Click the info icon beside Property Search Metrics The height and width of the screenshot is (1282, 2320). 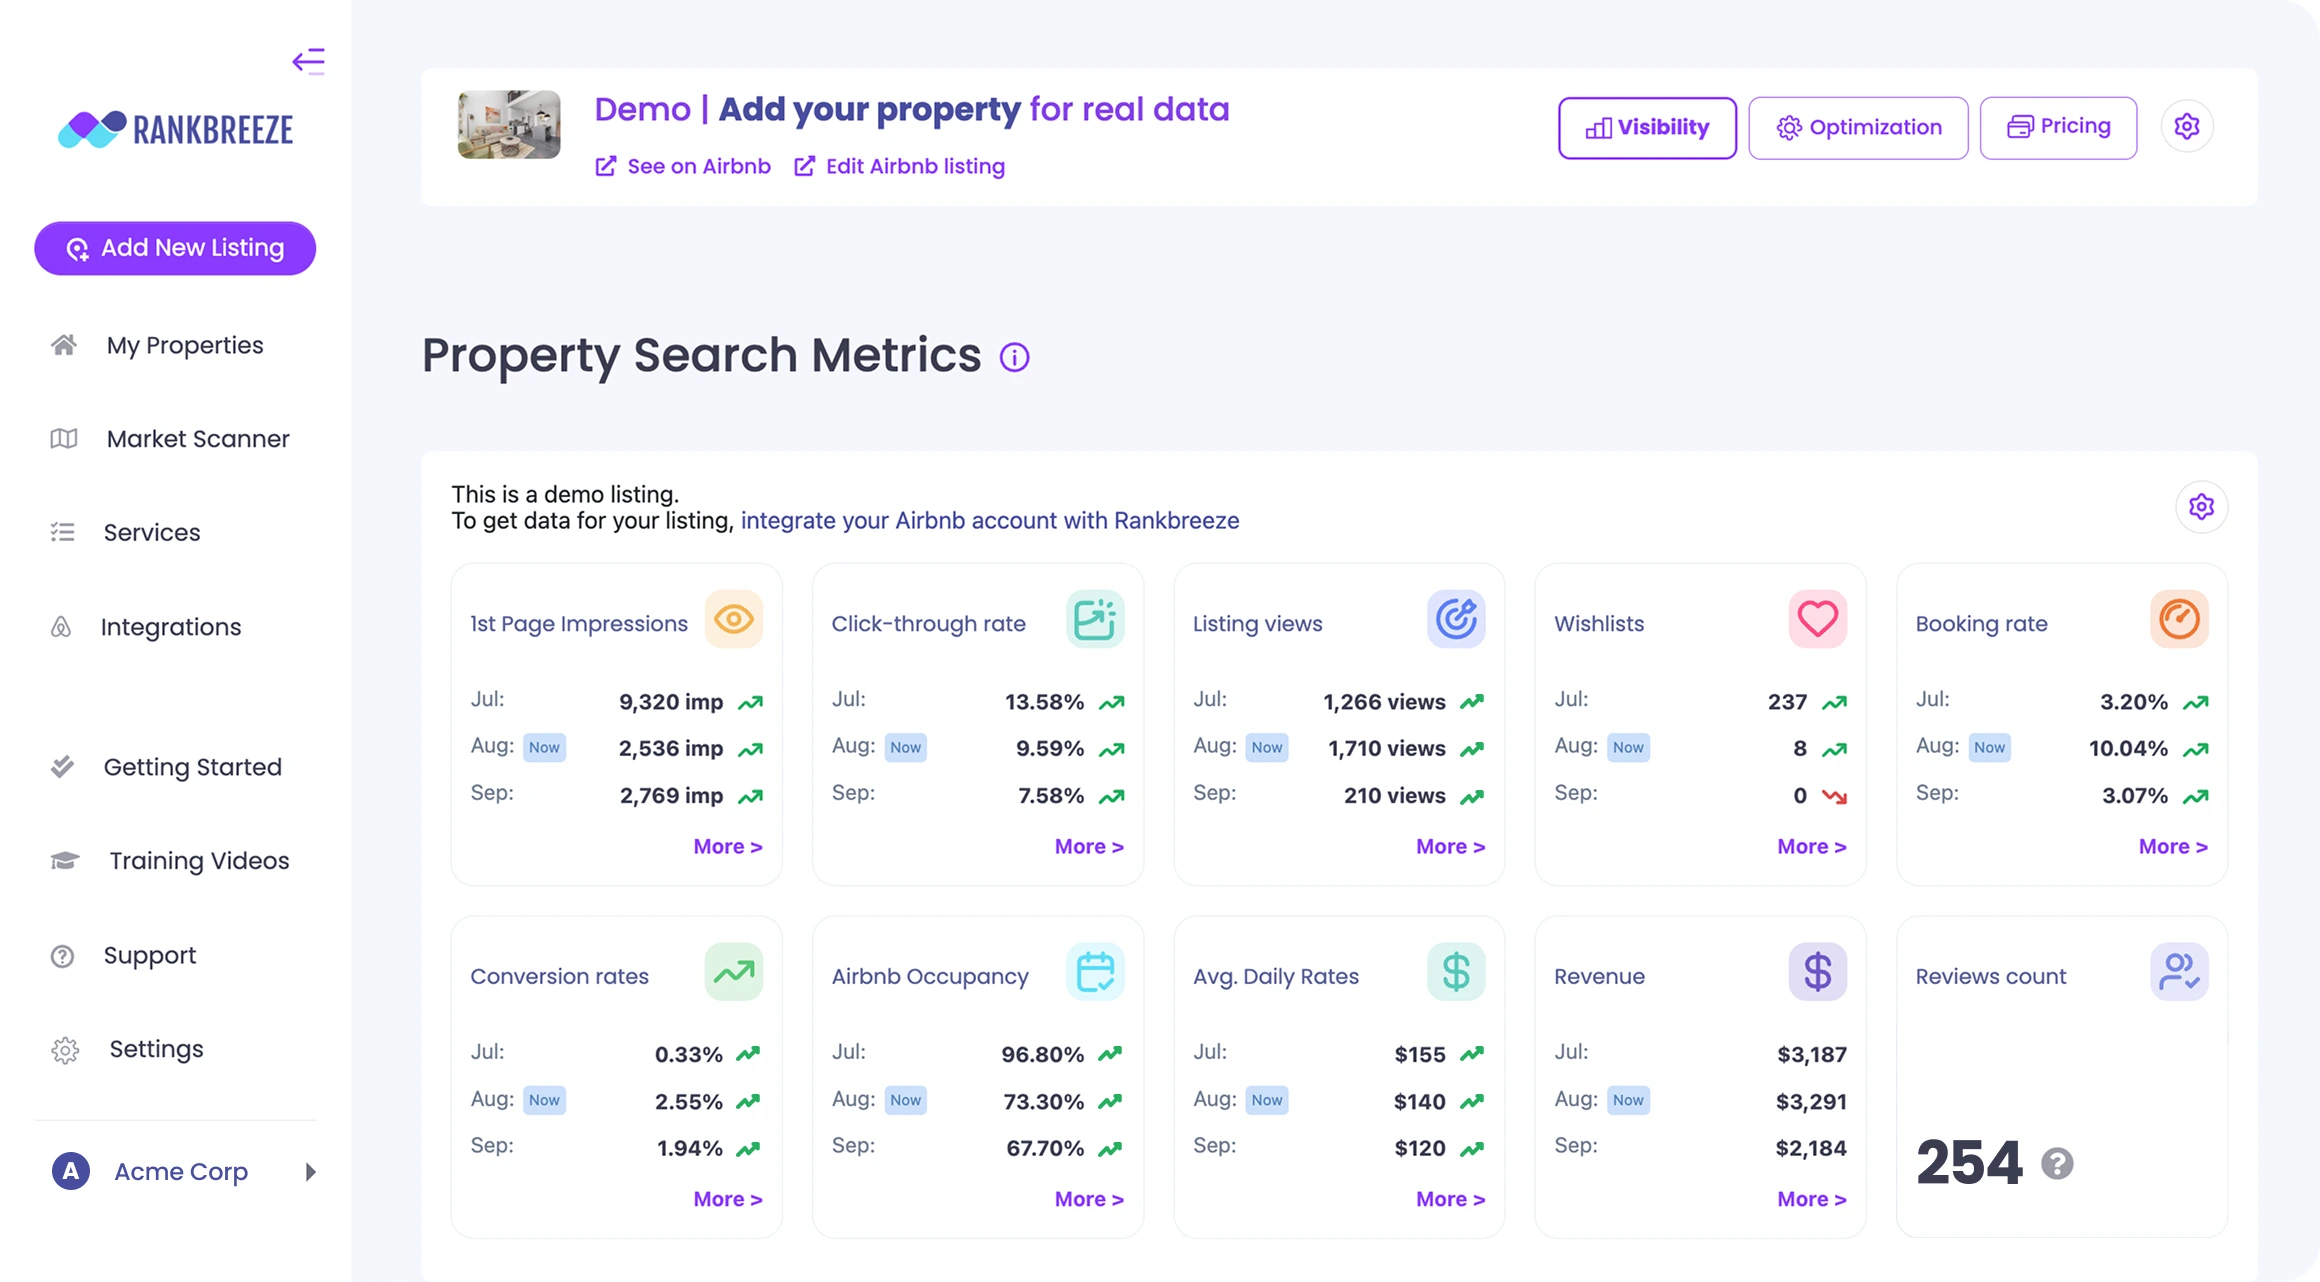[x=1014, y=357]
